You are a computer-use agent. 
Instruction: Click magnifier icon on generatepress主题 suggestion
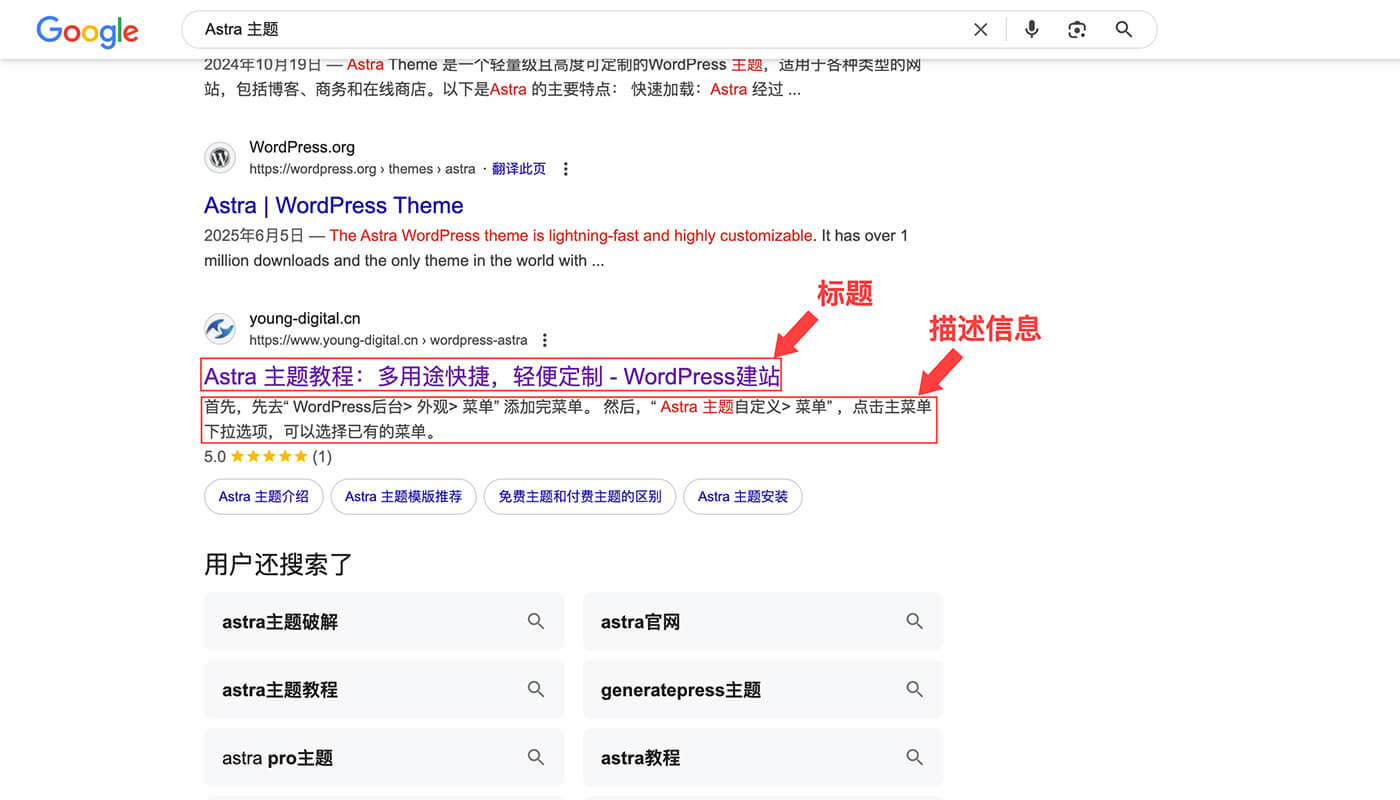coord(915,689)
